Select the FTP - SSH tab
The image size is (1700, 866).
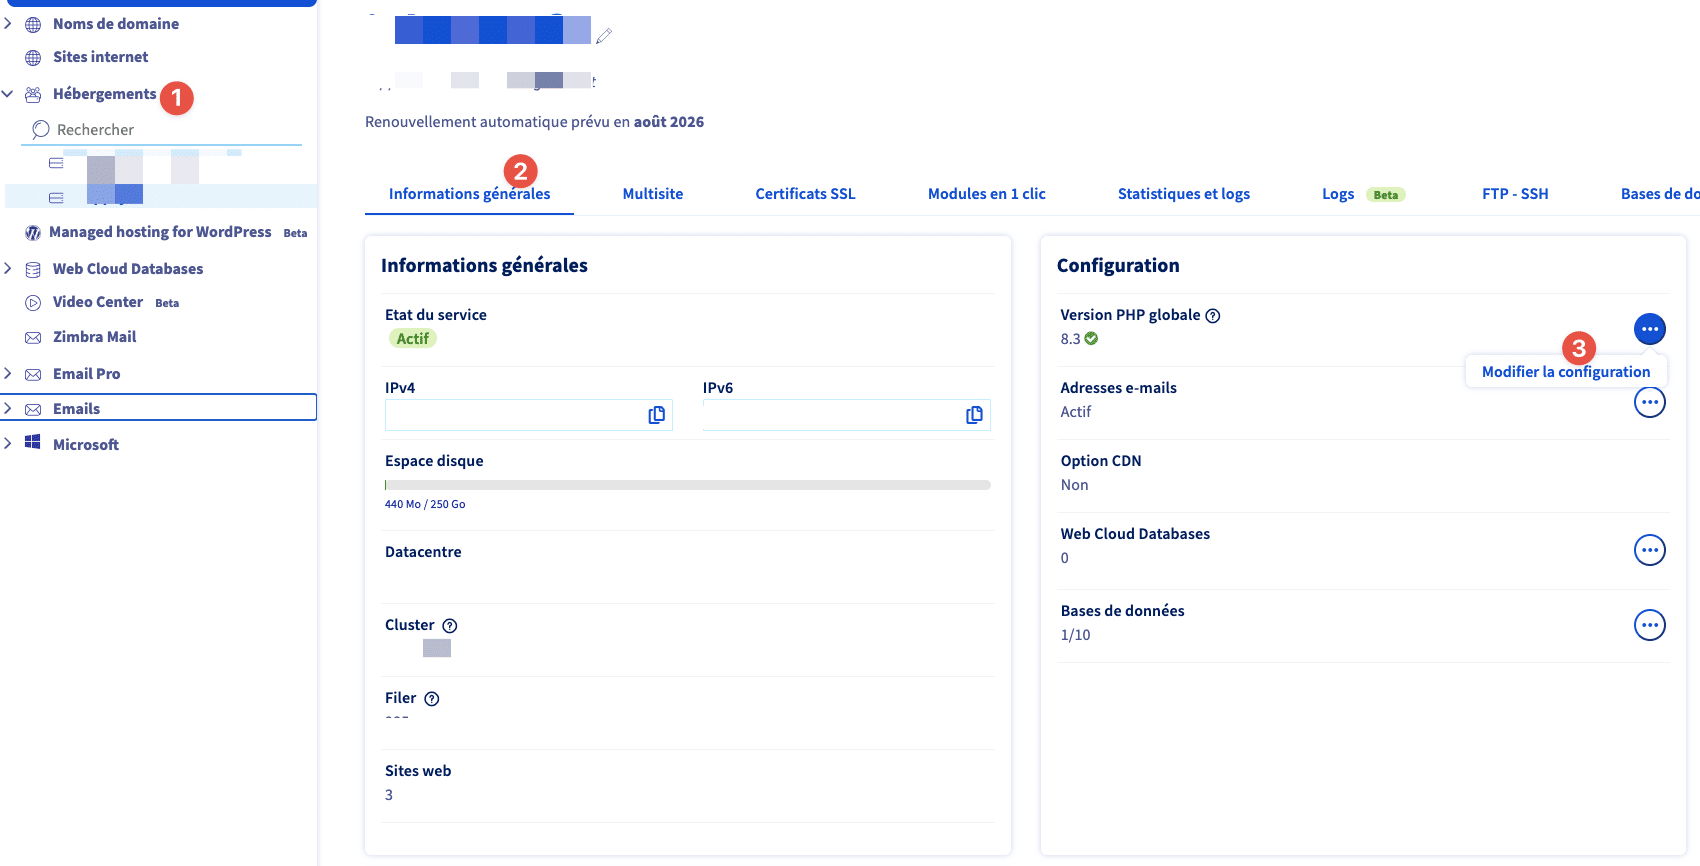point(1515,194)
